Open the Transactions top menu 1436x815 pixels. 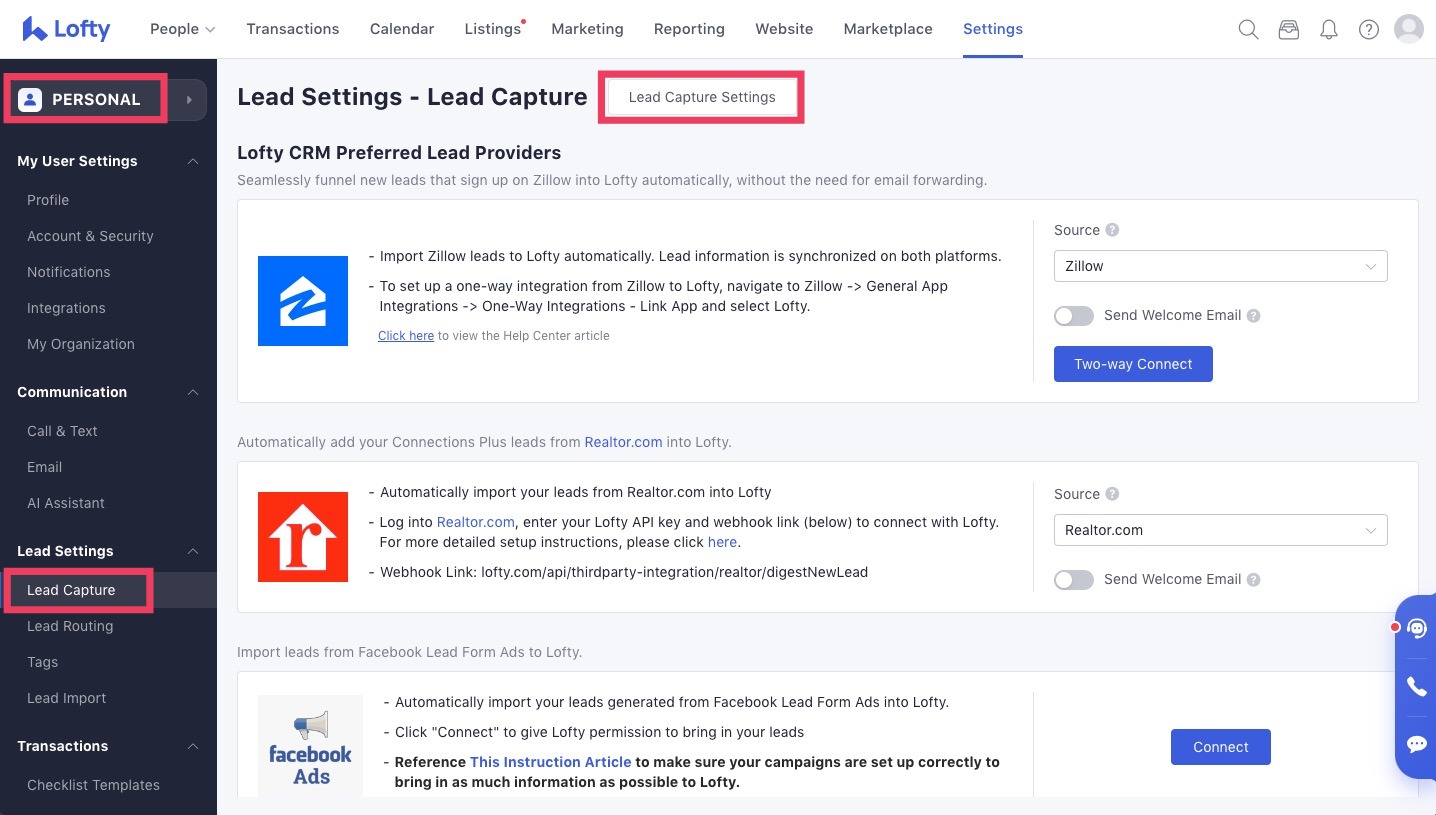[293, 29]
